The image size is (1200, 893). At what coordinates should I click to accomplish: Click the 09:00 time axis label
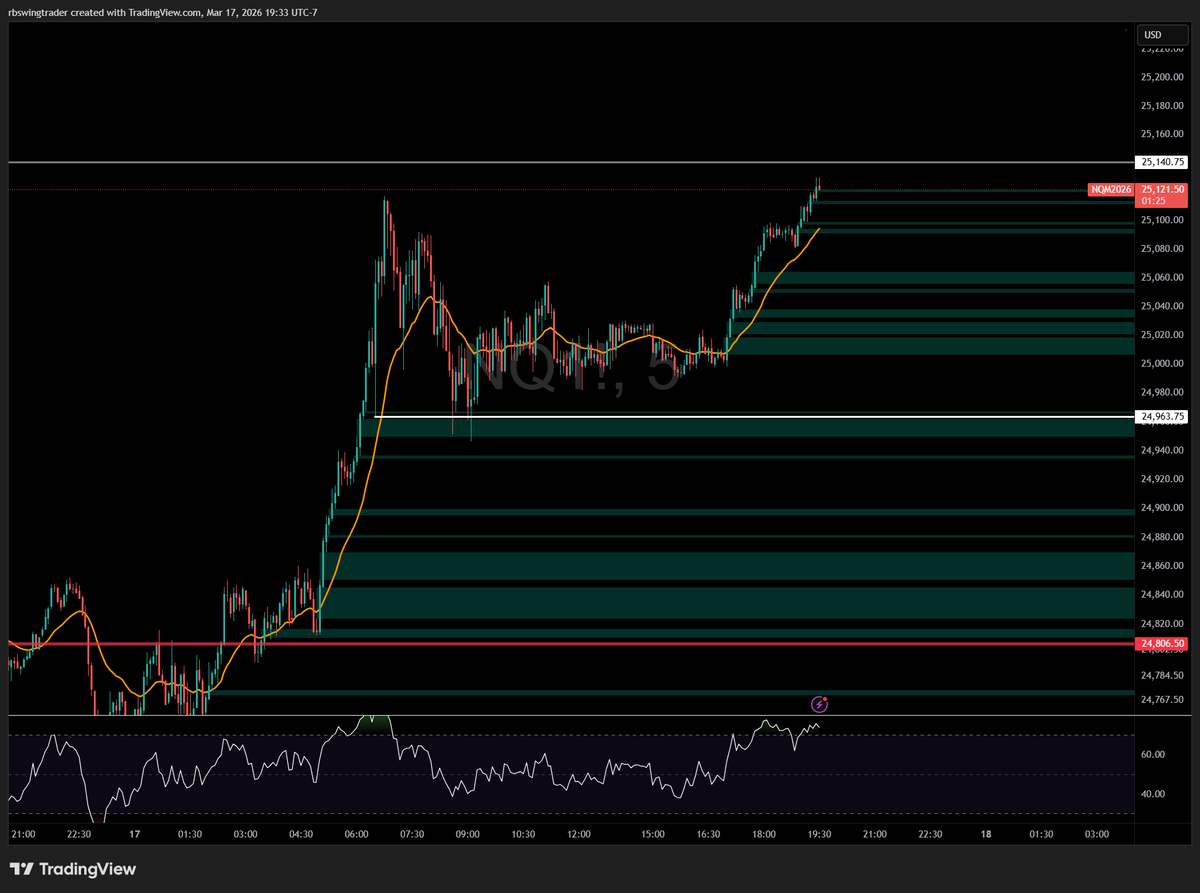(x=467, y=834)
